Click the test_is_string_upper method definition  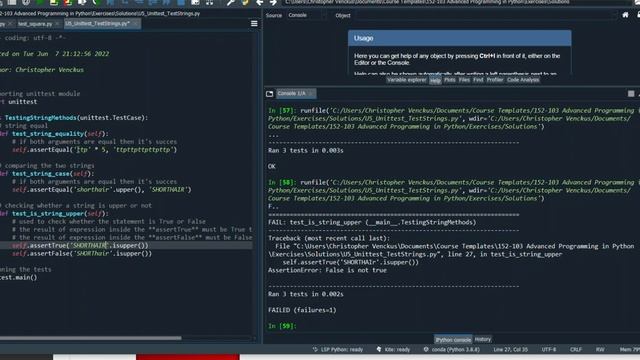[54, 213]
